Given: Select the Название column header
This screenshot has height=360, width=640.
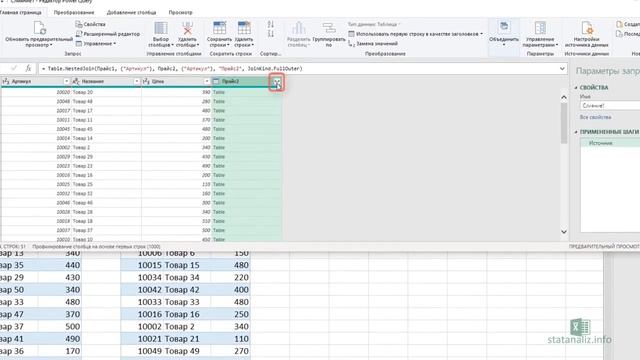Looking at the screenshot, I should click(106, 82).
